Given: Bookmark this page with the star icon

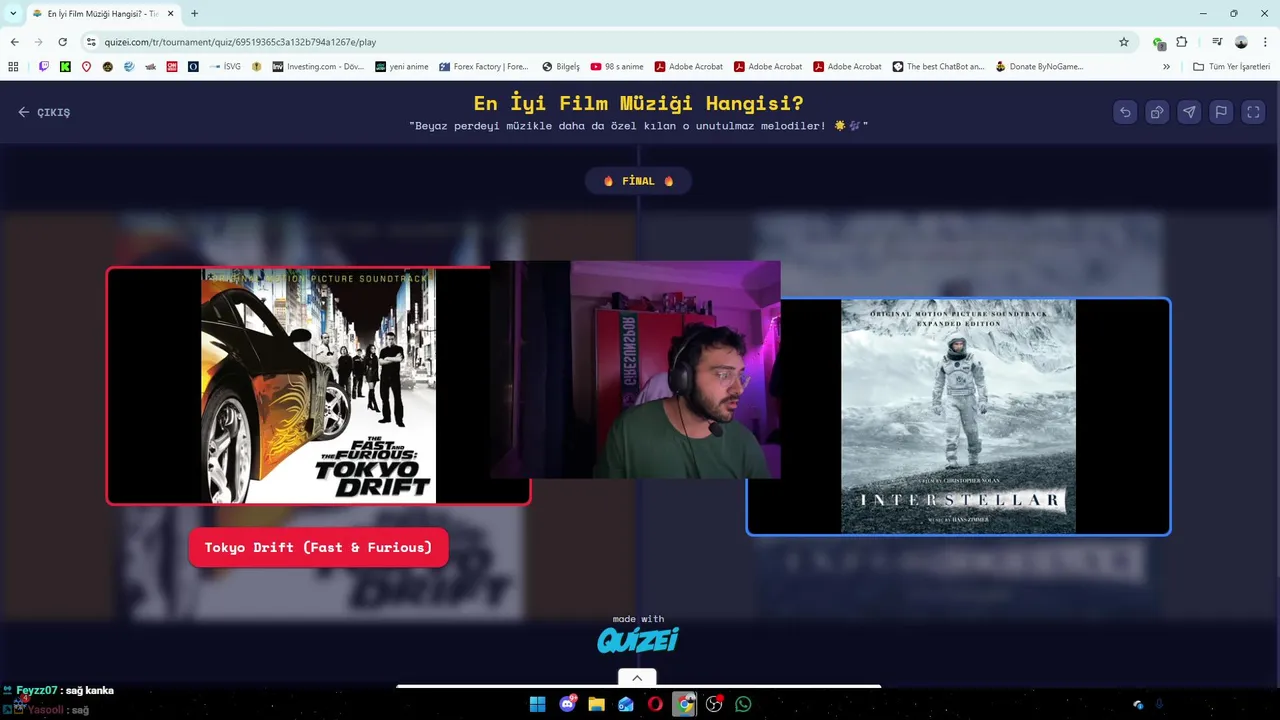Looking at the screenshot, I should pos(1124,42).
